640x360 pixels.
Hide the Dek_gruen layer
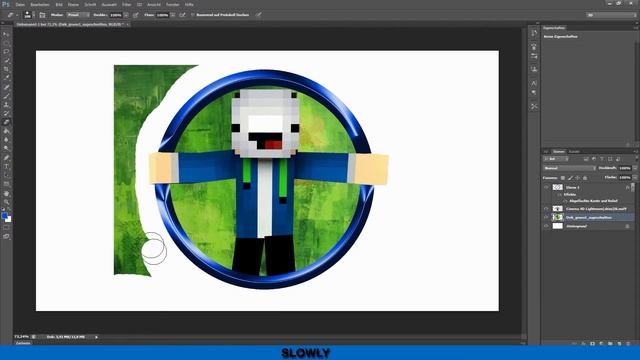click(546, 218)
